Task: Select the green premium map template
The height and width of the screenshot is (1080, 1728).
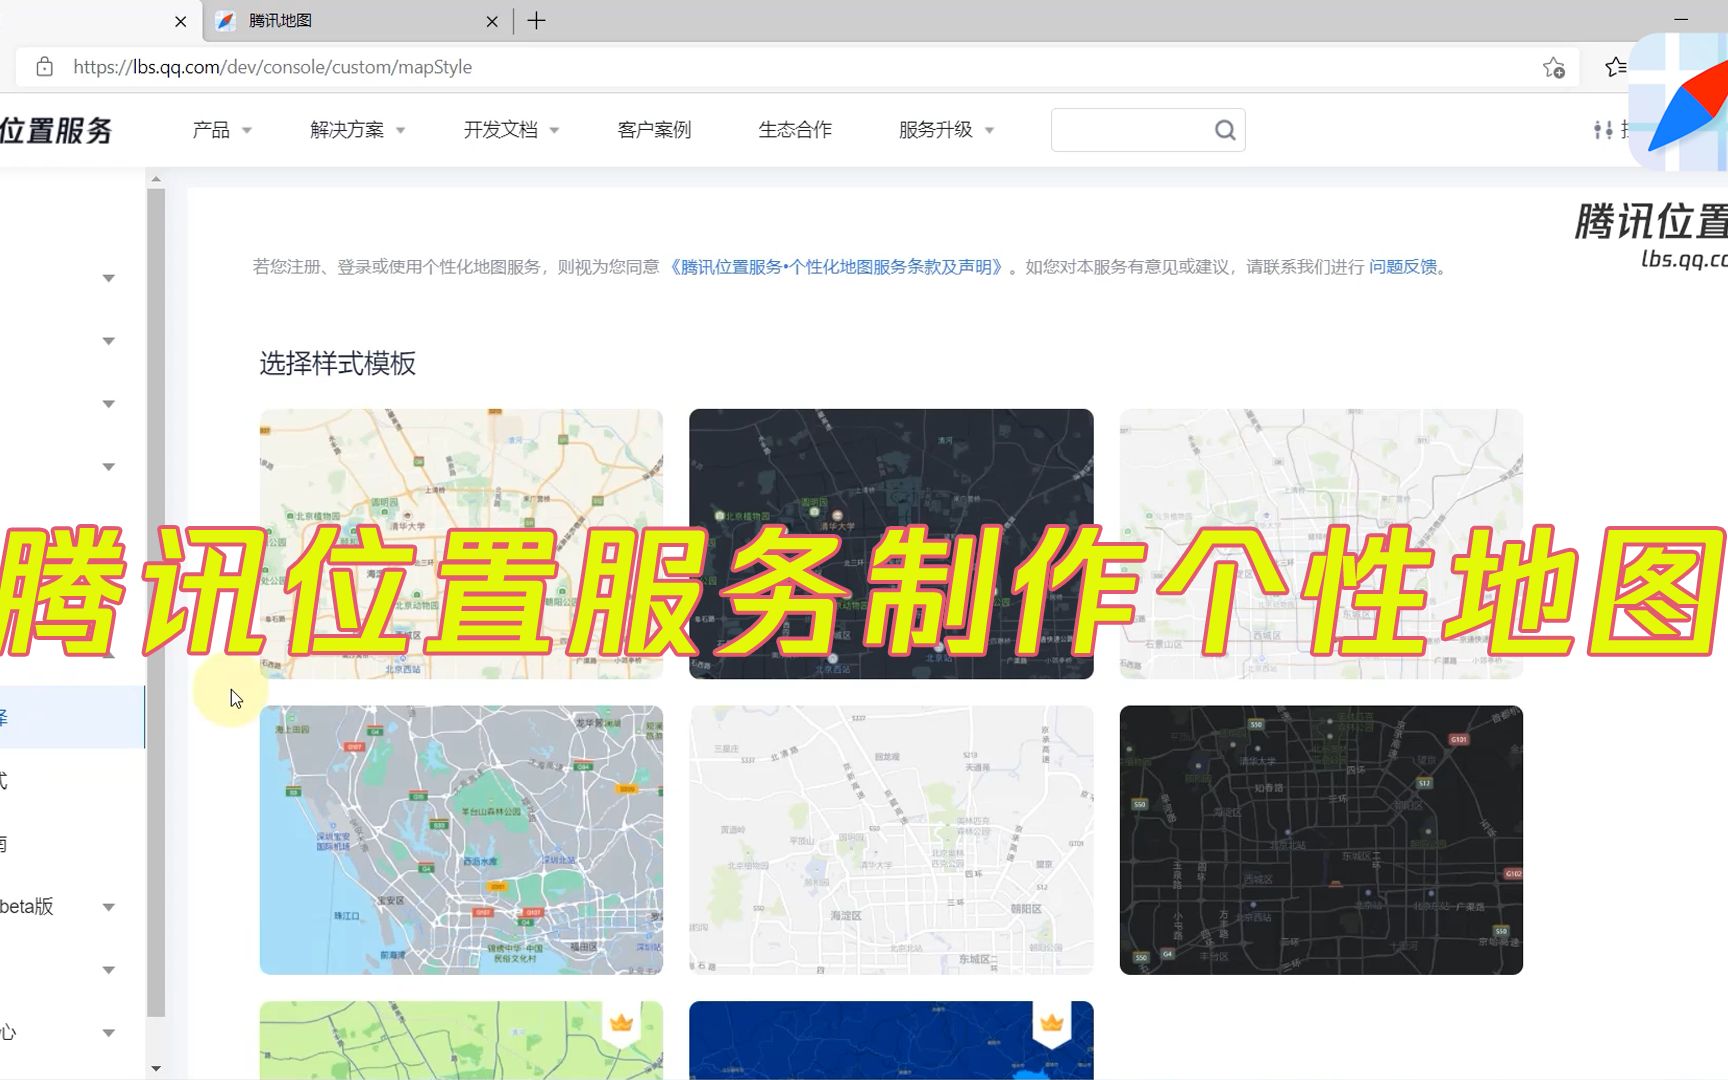Action: (x=461, y=1040)
